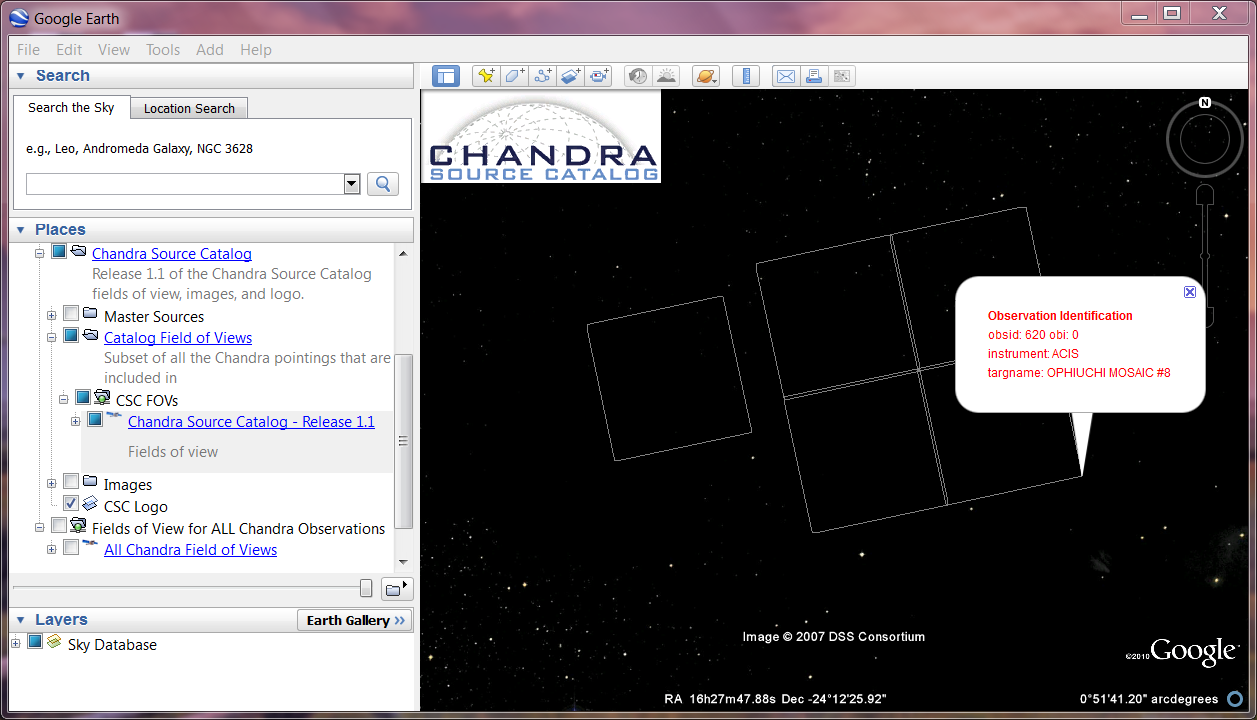Open the sky search dropdown arrow
Screen dimensions: 1257x720
point(351,184)
